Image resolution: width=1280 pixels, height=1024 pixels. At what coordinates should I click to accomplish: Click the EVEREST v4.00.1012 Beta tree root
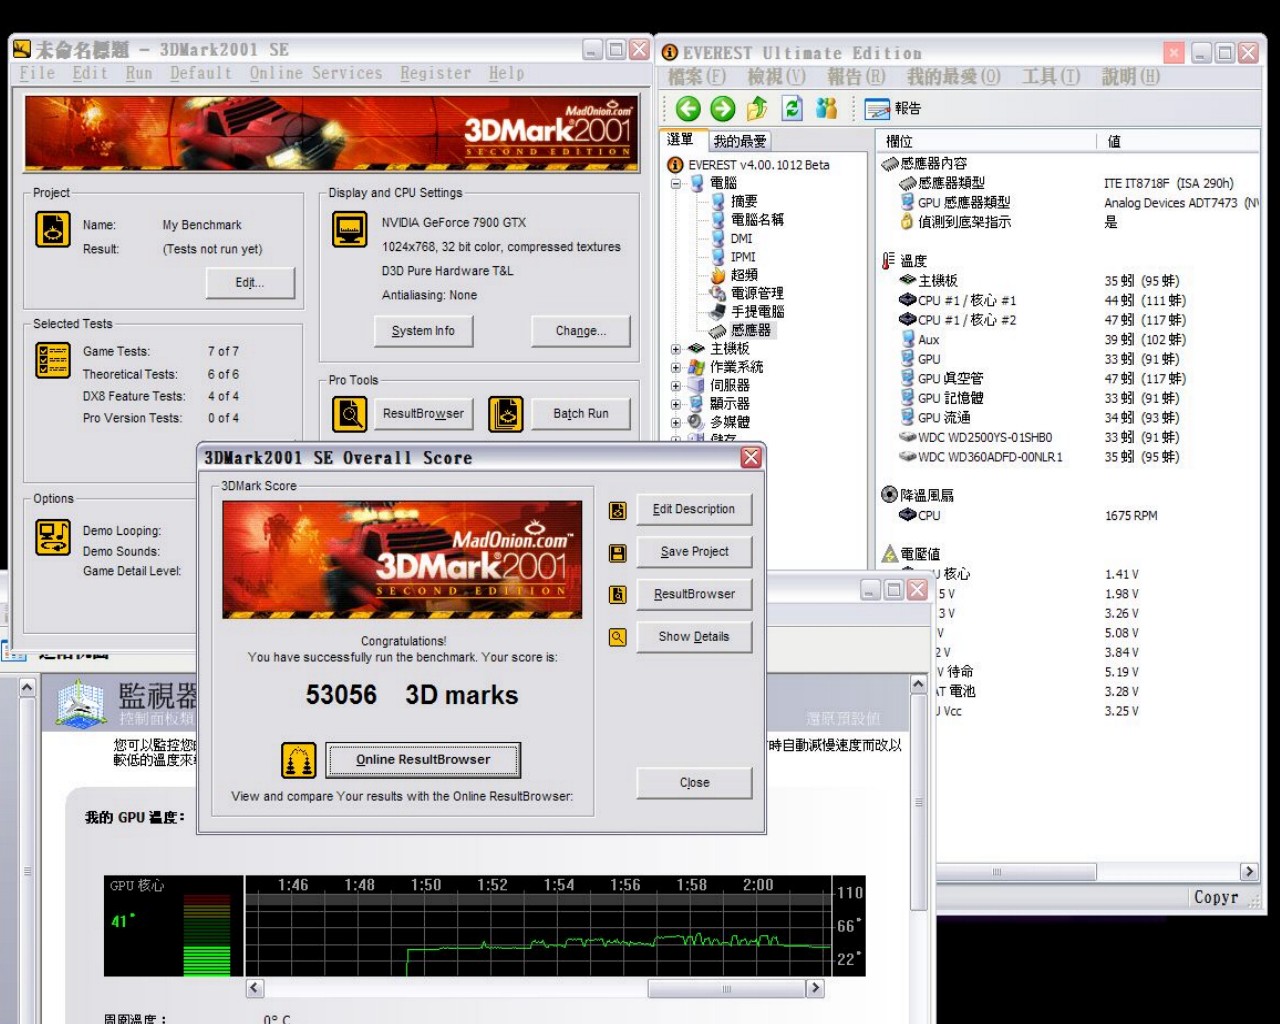[x=748, y=165]
